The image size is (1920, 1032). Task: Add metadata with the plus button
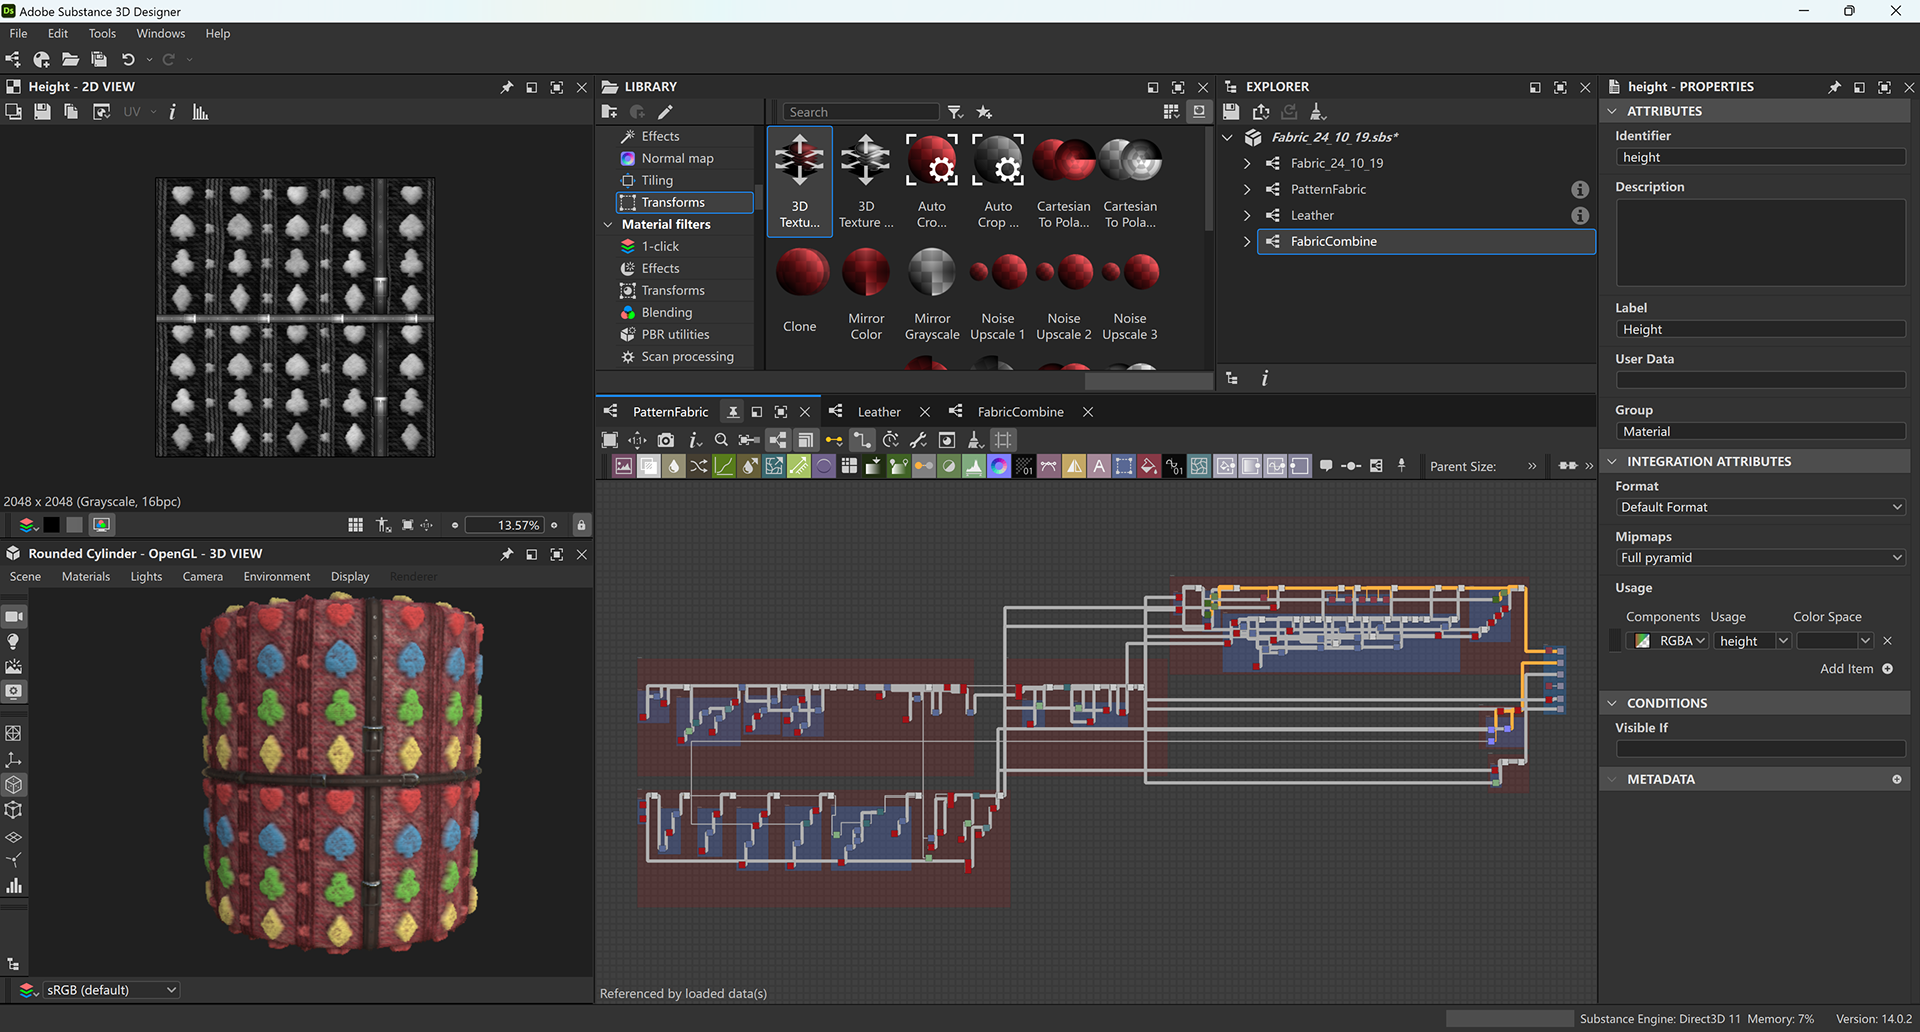(1897, 779)
